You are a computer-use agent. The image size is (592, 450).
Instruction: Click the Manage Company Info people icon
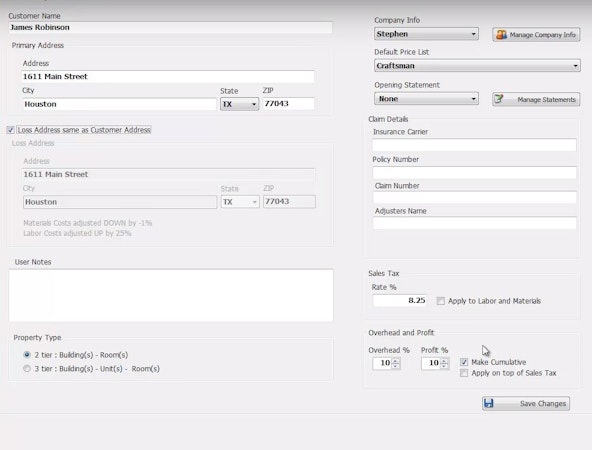pos(501,35)
